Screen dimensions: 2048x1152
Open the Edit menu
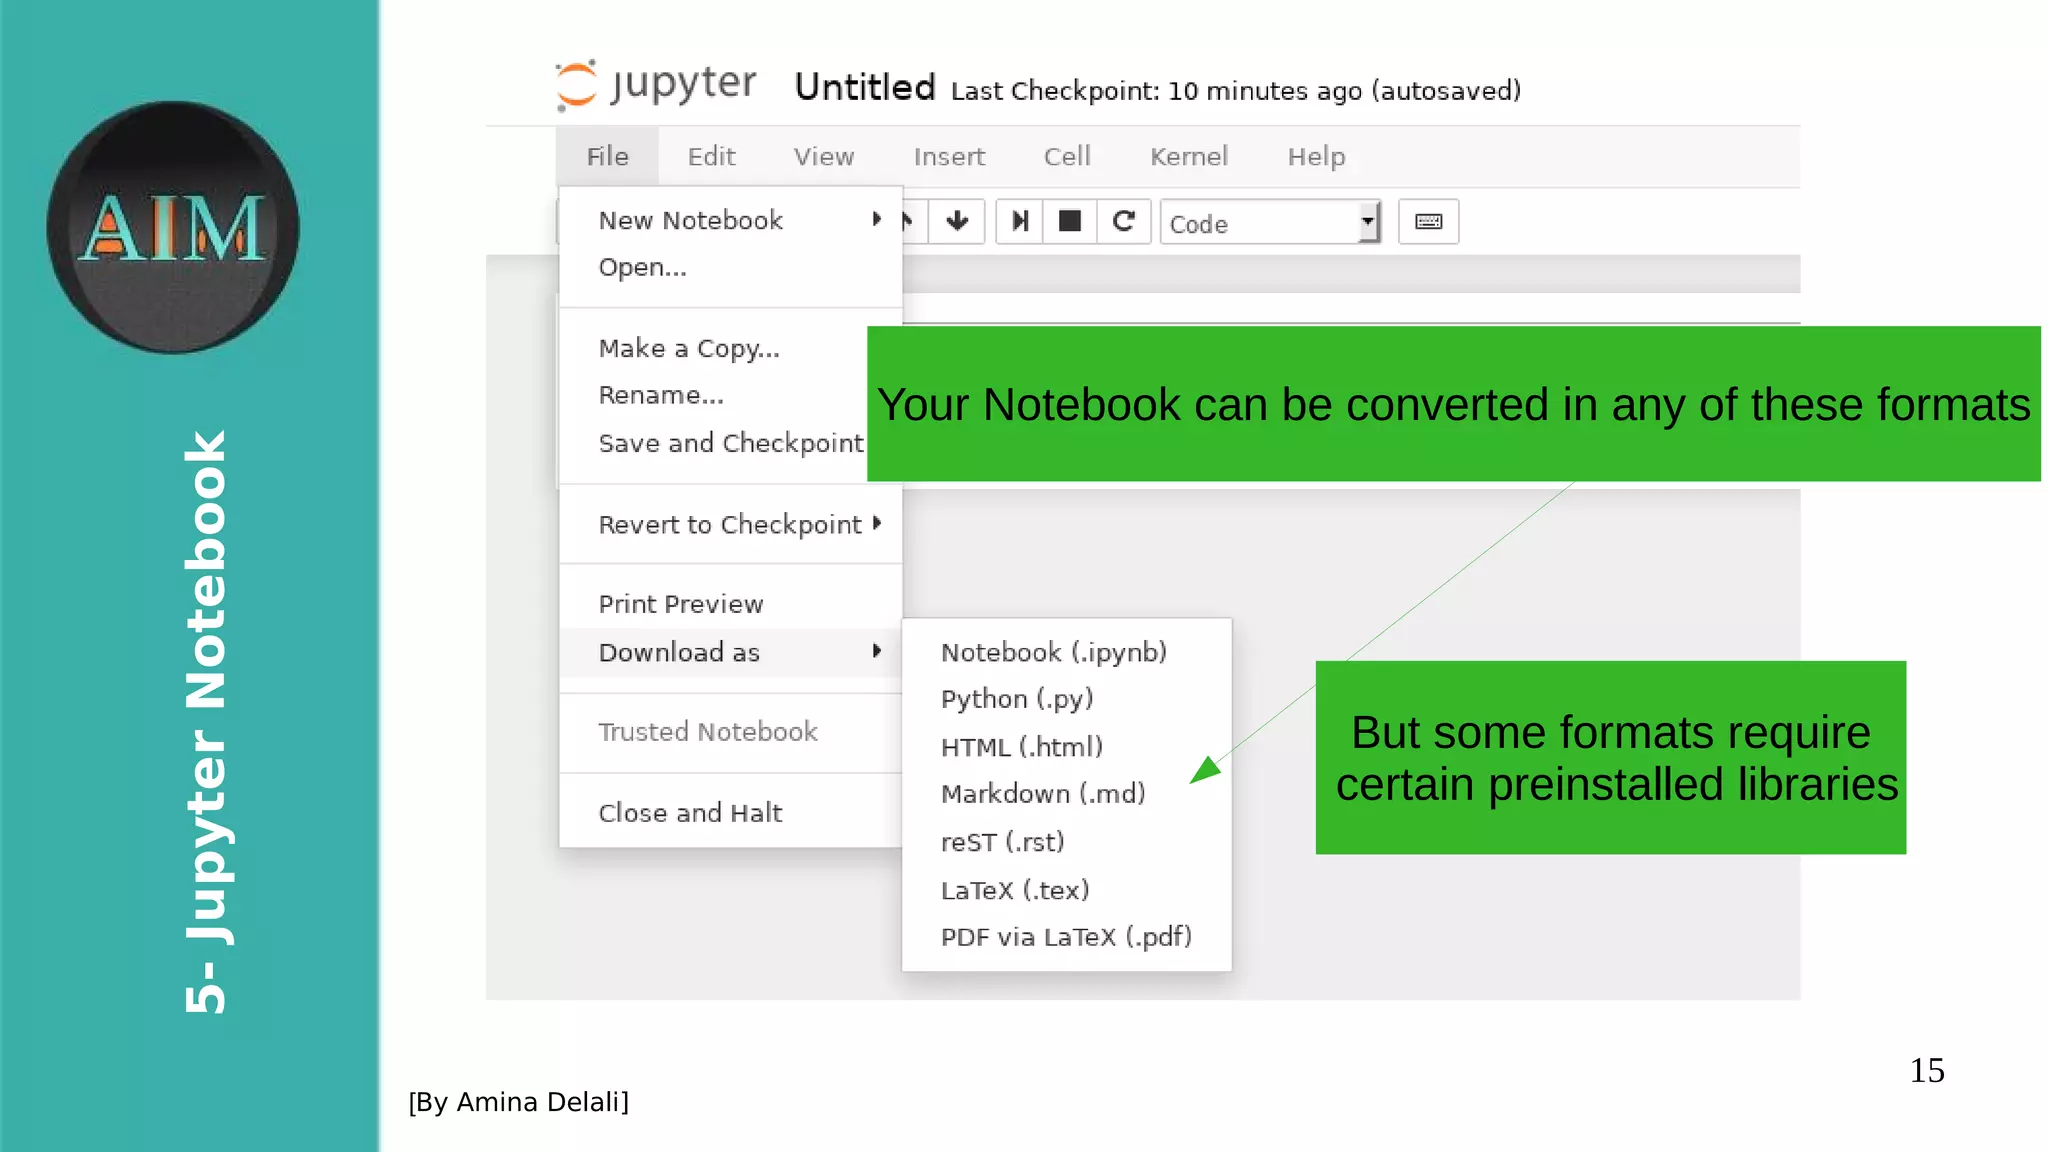tap(711, 157)
